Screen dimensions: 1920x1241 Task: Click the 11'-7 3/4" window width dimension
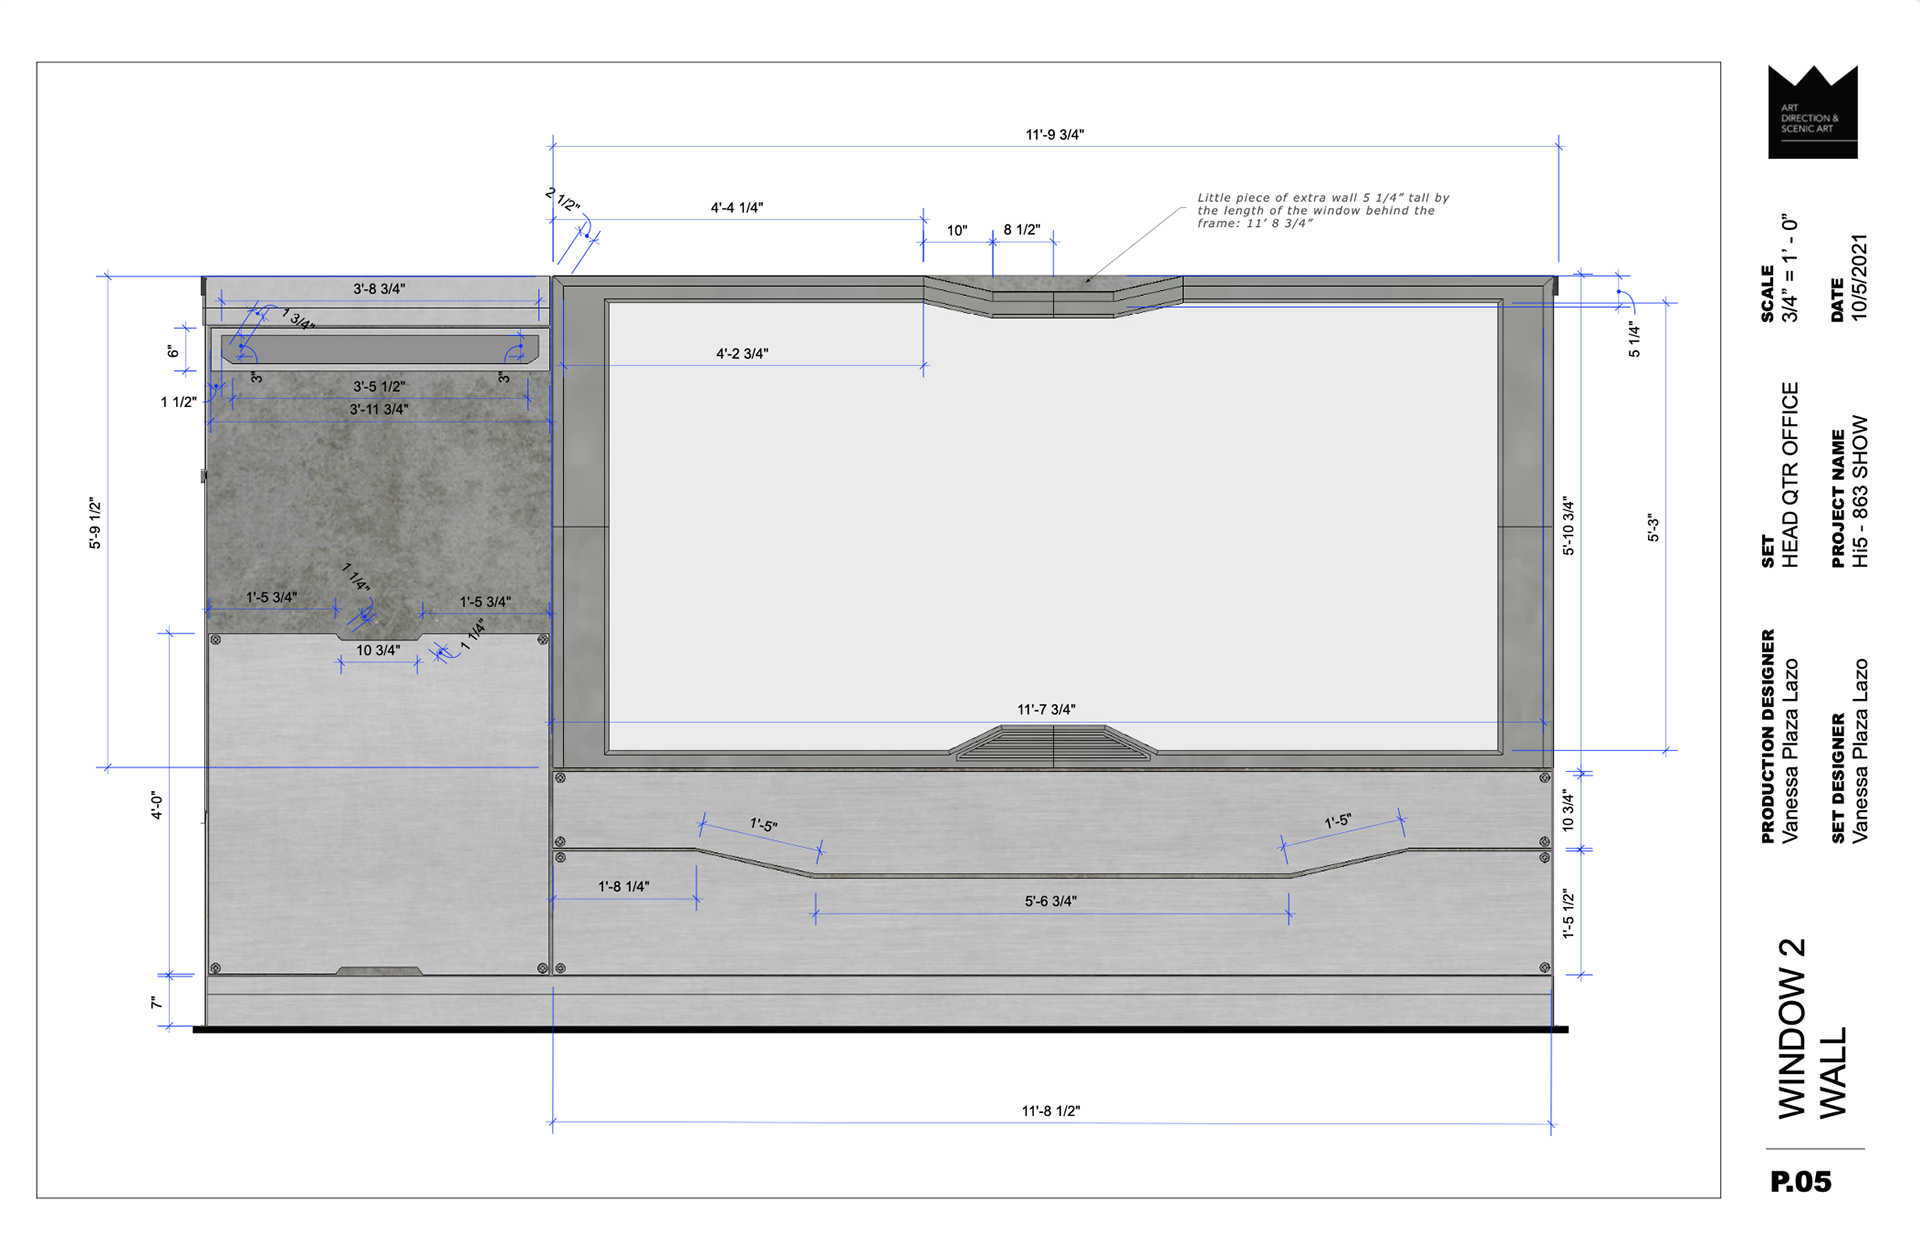[1046, 709]
